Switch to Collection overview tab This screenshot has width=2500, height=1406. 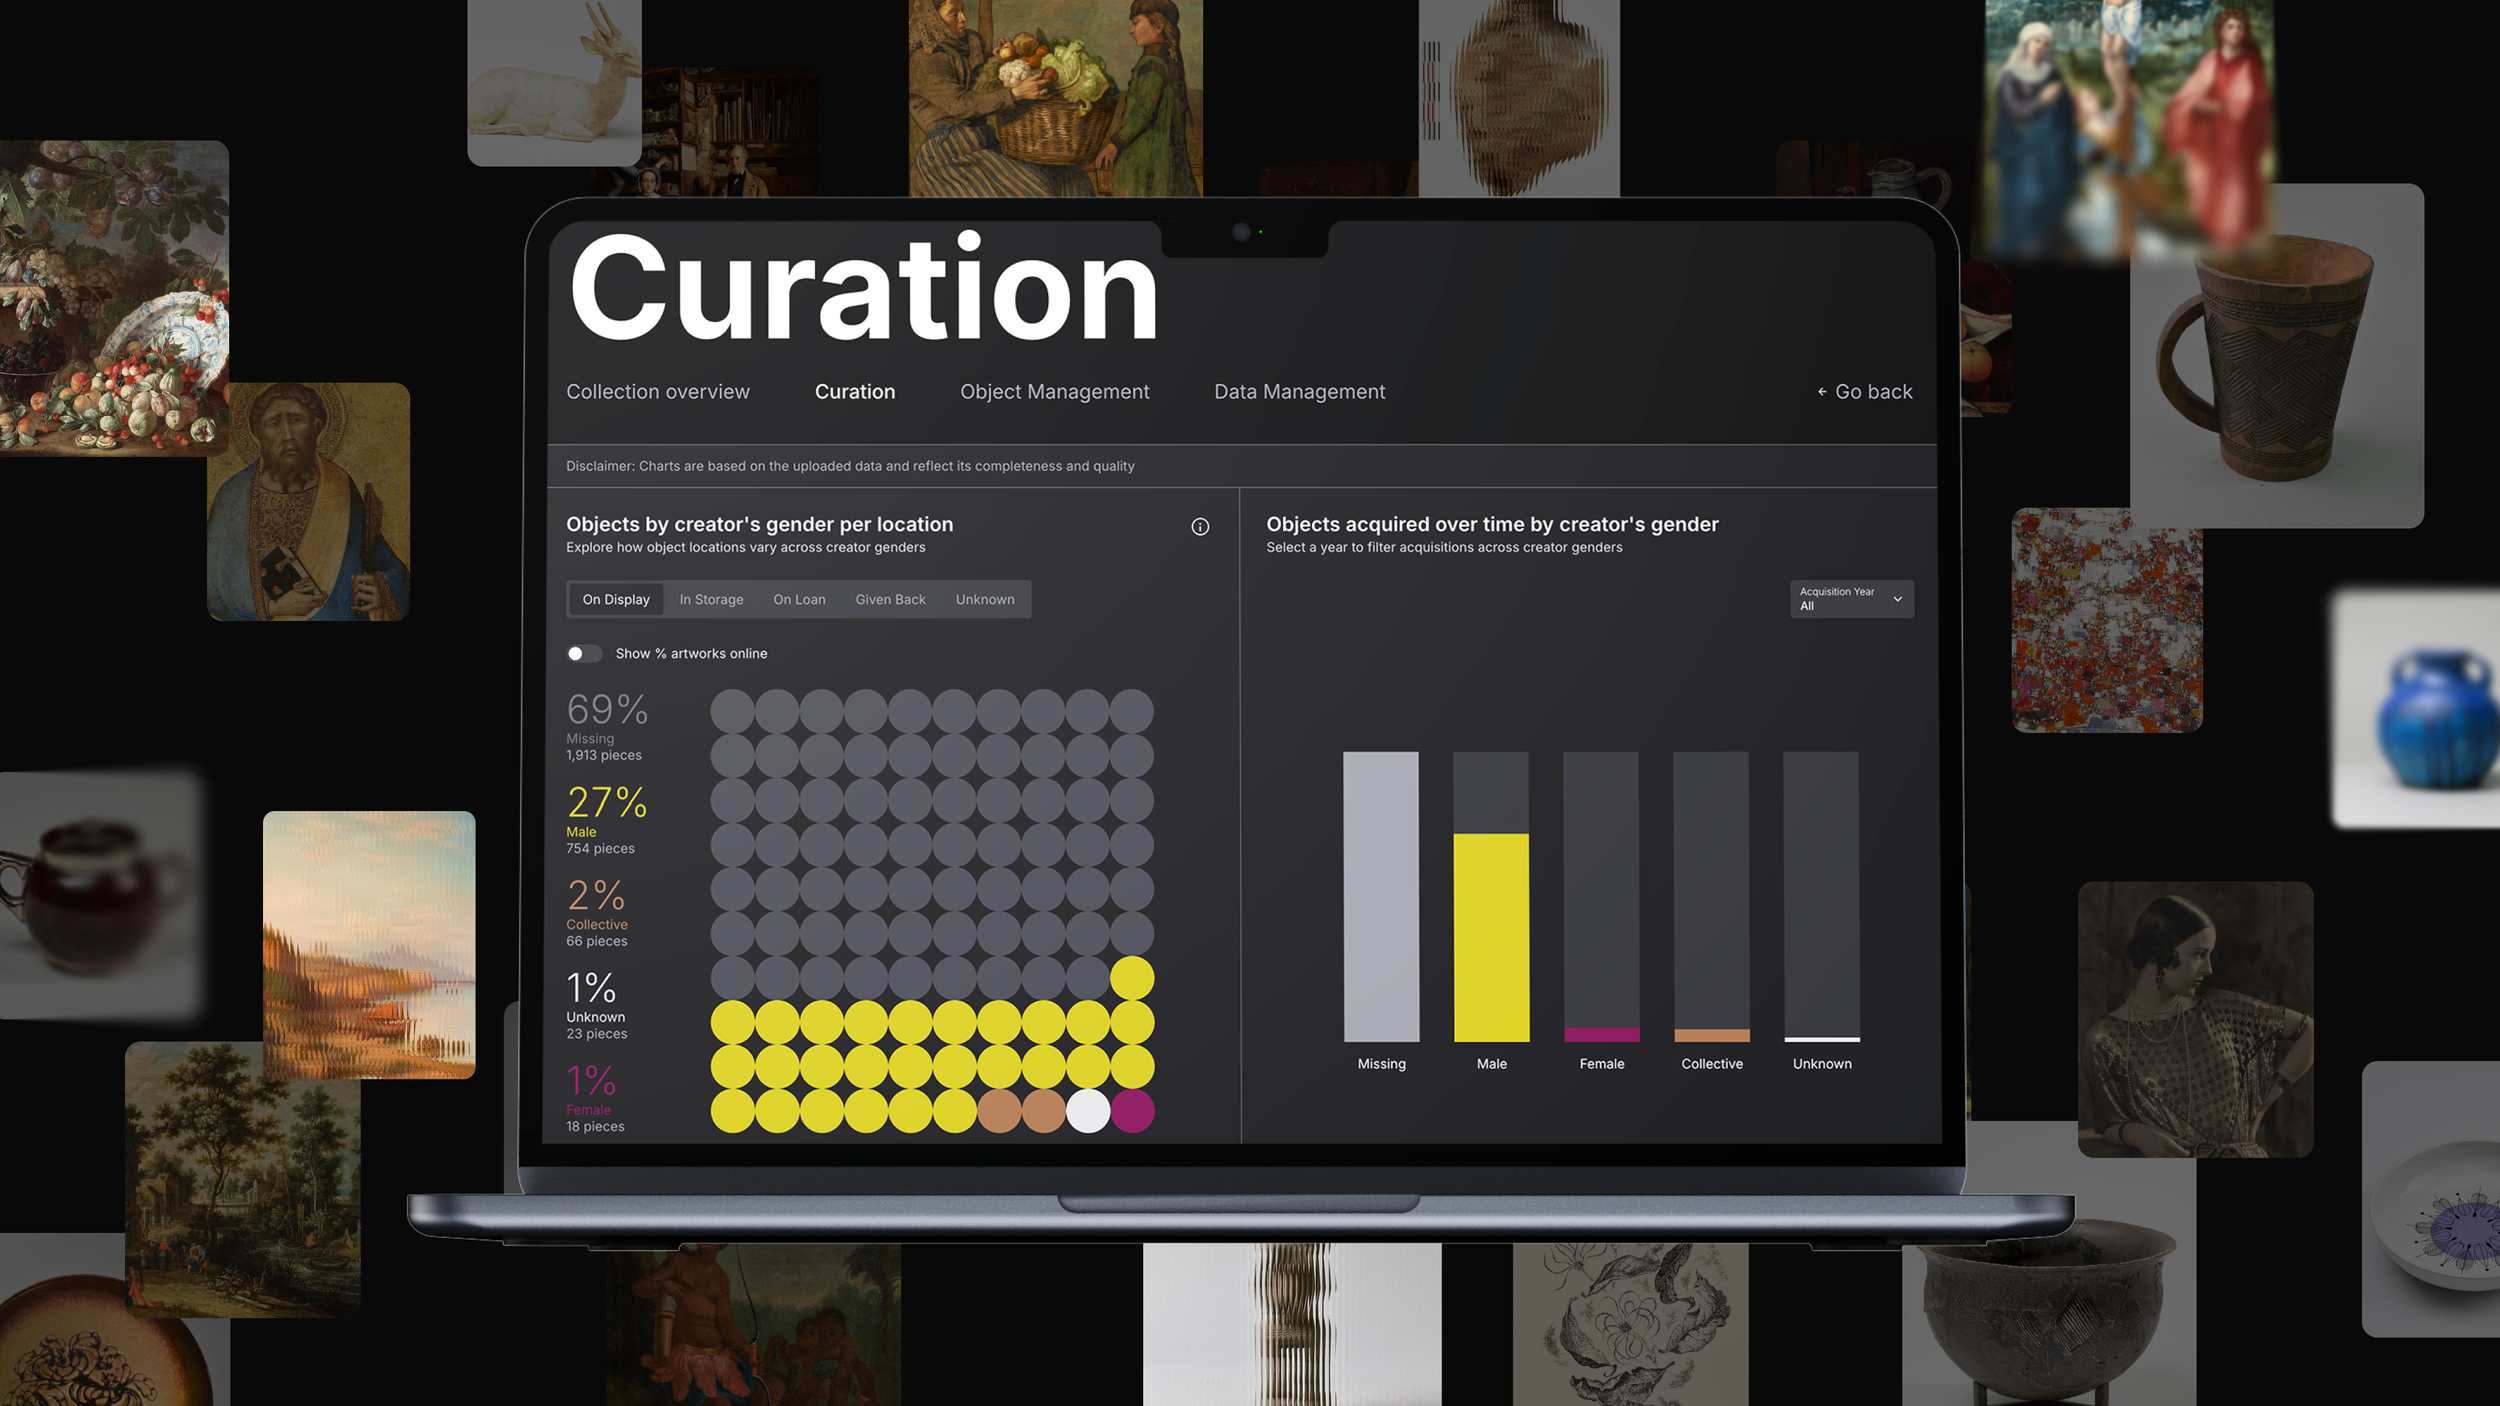[x=657, y=392]
